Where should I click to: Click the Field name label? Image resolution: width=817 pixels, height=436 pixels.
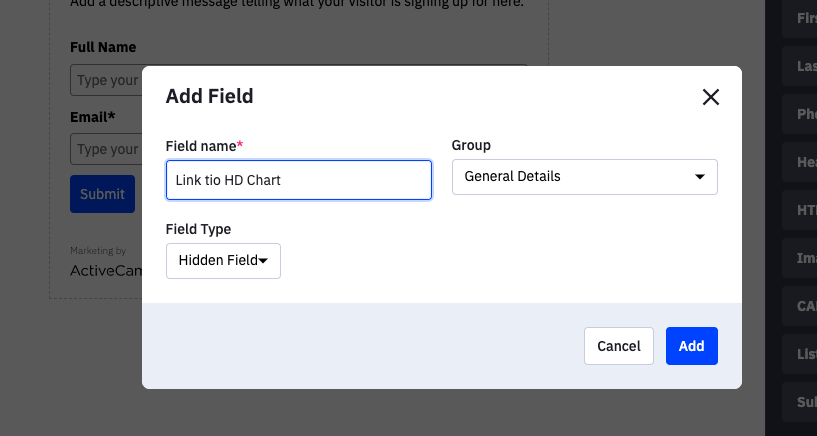(x=204, y=146)
